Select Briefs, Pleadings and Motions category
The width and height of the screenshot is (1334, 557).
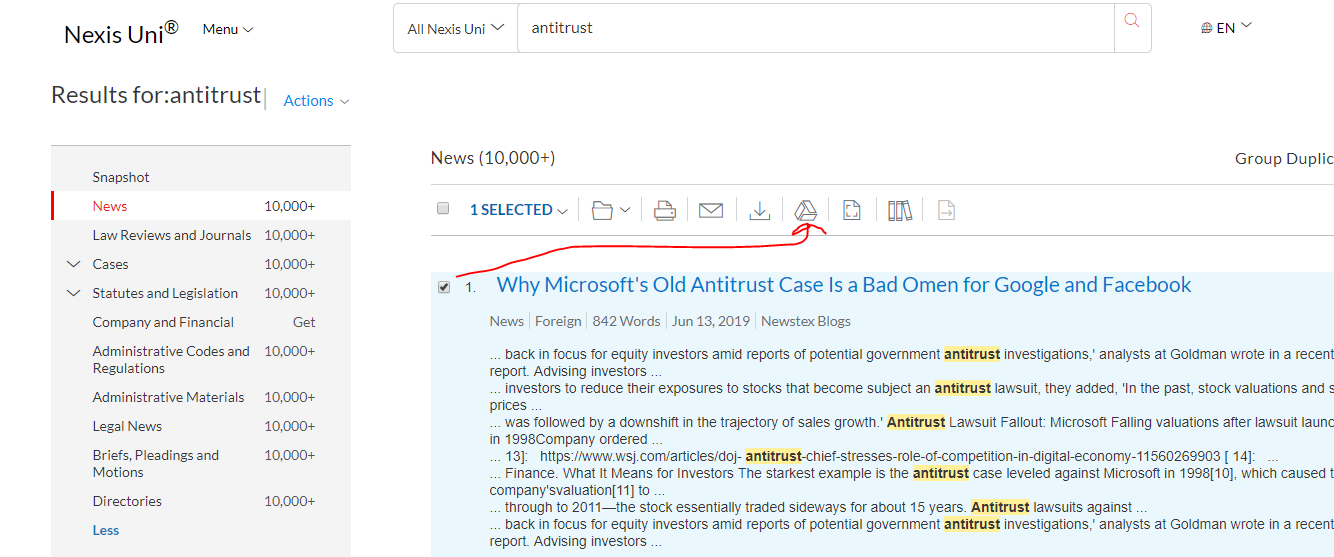[156, 463]
